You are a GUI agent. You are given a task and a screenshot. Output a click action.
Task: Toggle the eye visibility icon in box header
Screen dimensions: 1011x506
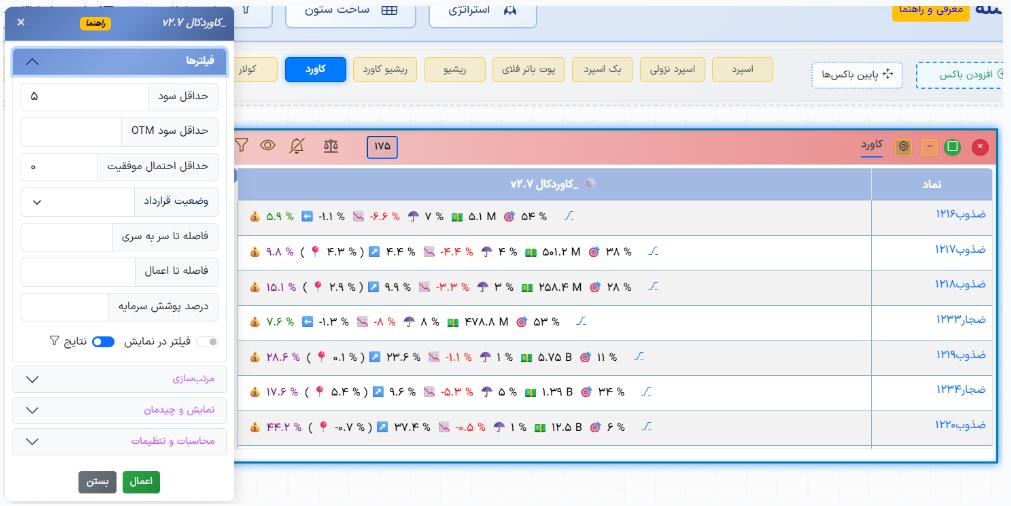point(268,146)
